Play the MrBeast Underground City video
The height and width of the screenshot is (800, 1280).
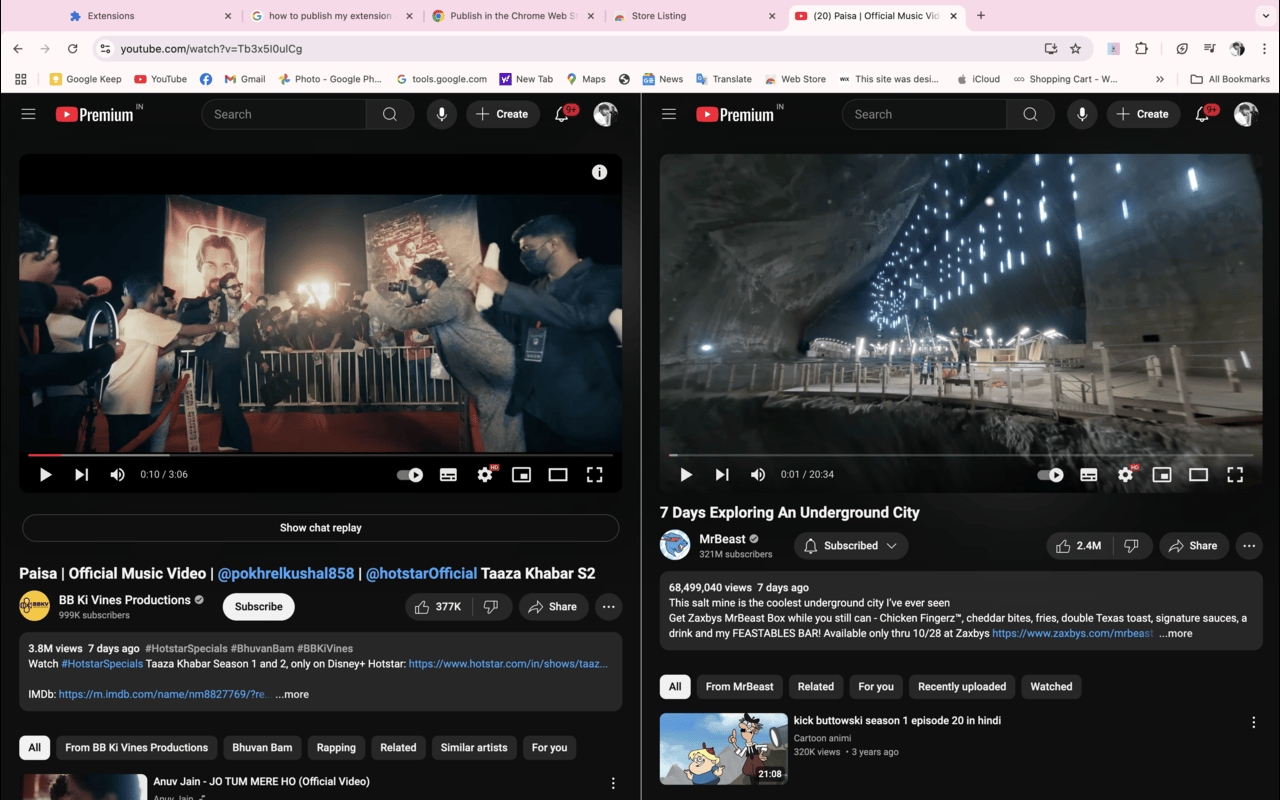(685, 475)
